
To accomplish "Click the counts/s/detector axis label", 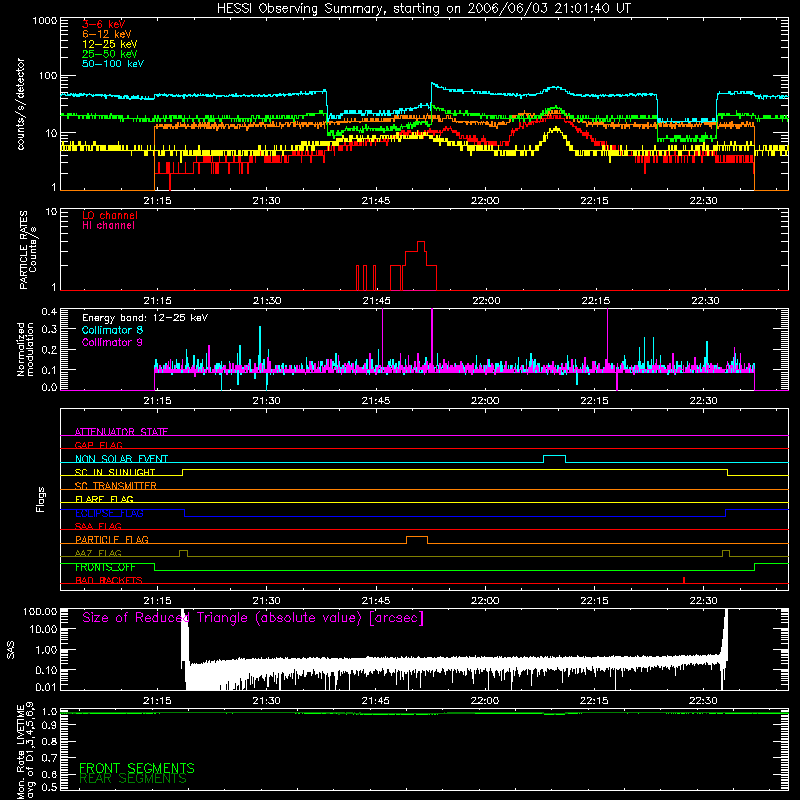I will click(21, 104).
